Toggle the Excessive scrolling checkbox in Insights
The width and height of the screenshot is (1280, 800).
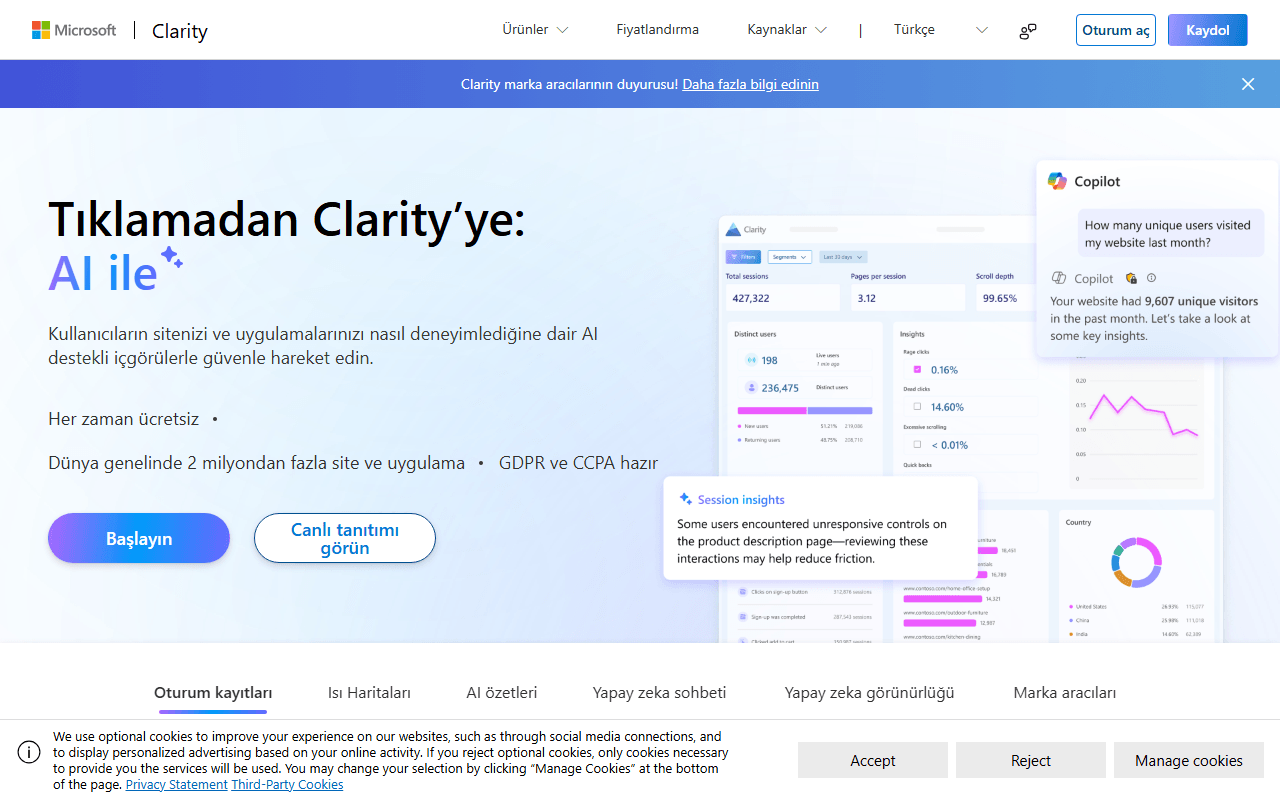pyautogui.click(x=917, y=444)
